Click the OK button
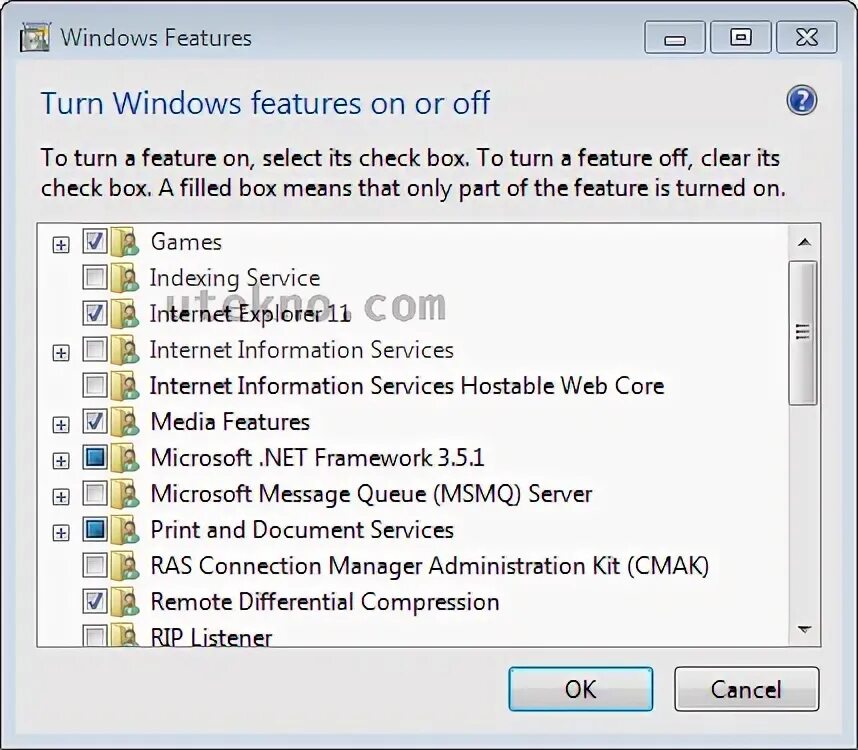The image size is (858, 750). click(580, 689)
